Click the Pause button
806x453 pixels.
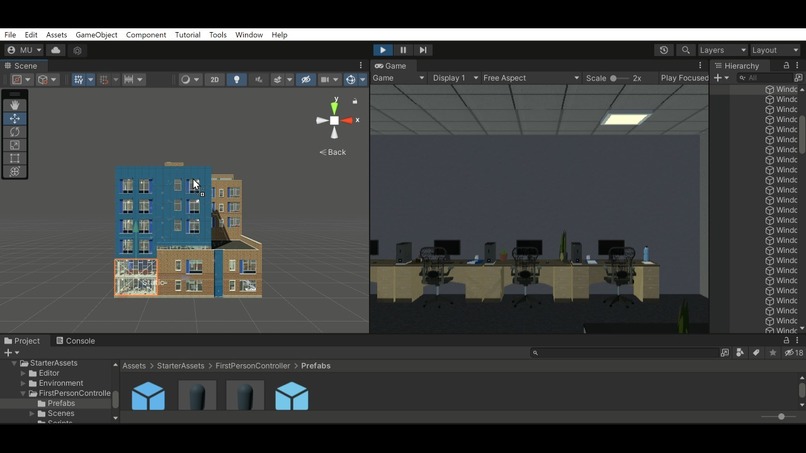click(403, 50)
